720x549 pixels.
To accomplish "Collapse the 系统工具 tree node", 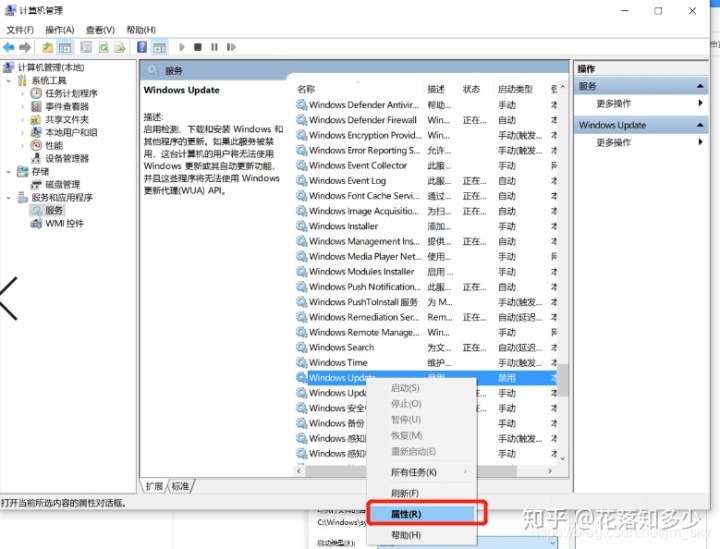I will [x=8, y=81].
